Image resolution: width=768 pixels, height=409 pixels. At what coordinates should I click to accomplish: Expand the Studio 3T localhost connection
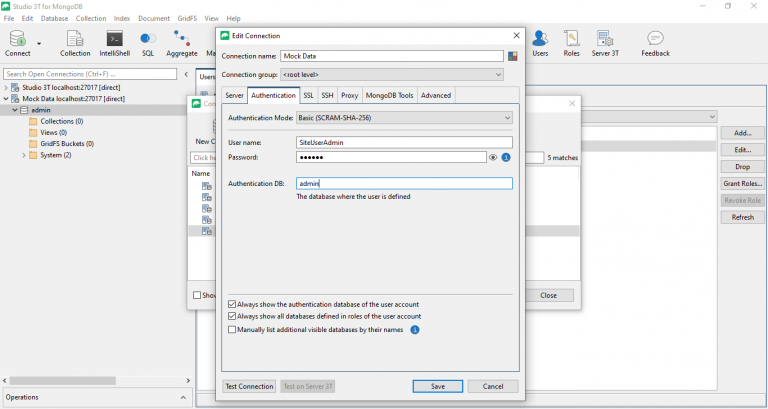click(x=6, y=87)
